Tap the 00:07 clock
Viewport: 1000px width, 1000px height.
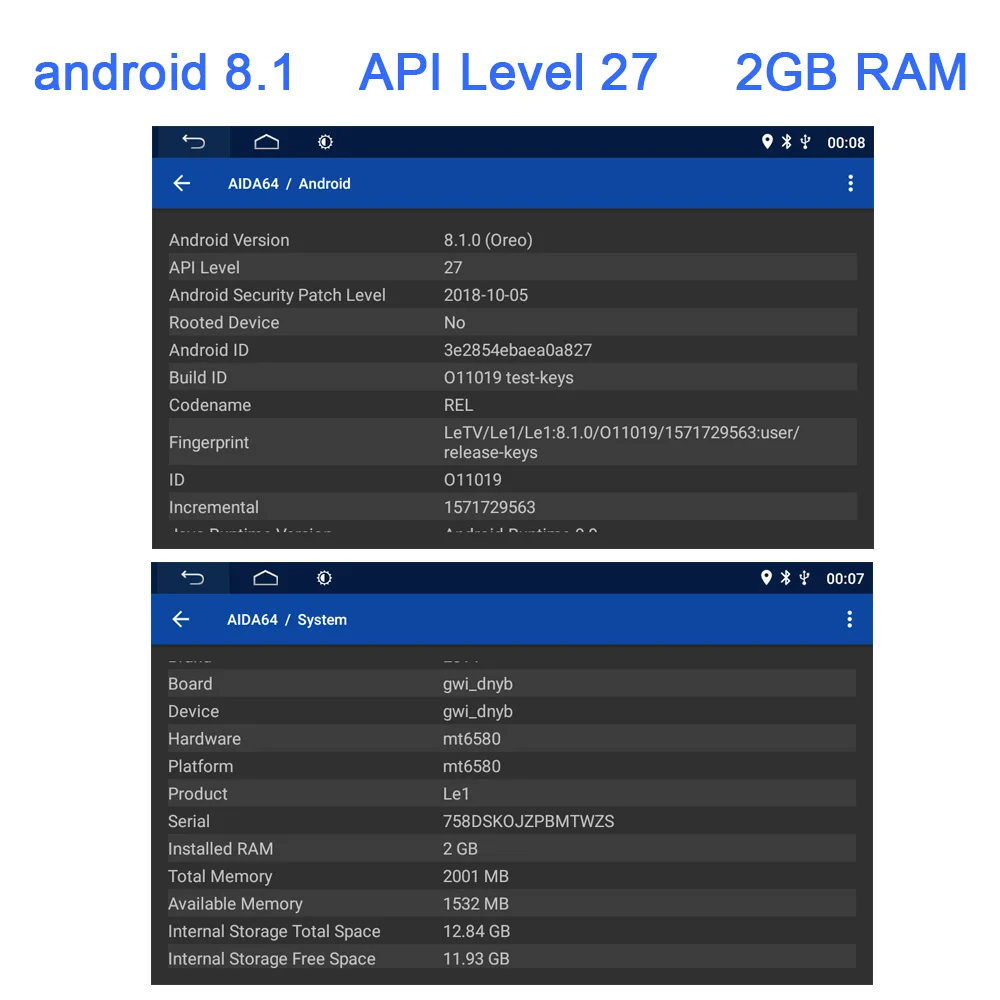coord(845,579)
